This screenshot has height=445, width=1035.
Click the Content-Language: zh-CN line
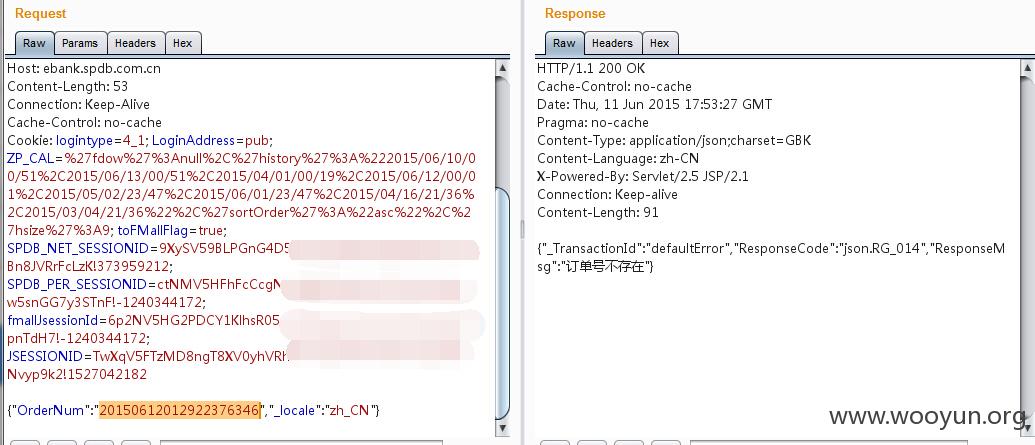[618, 158]
